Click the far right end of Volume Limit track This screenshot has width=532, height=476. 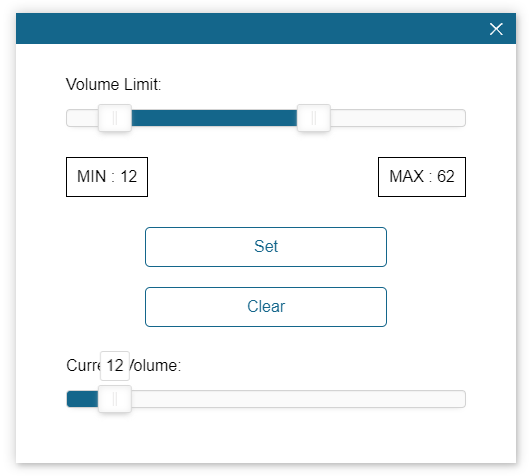462,118
